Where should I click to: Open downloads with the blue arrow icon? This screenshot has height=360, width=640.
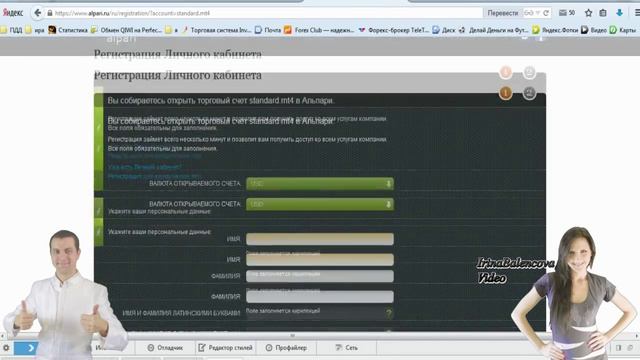[x=619, y=13]
